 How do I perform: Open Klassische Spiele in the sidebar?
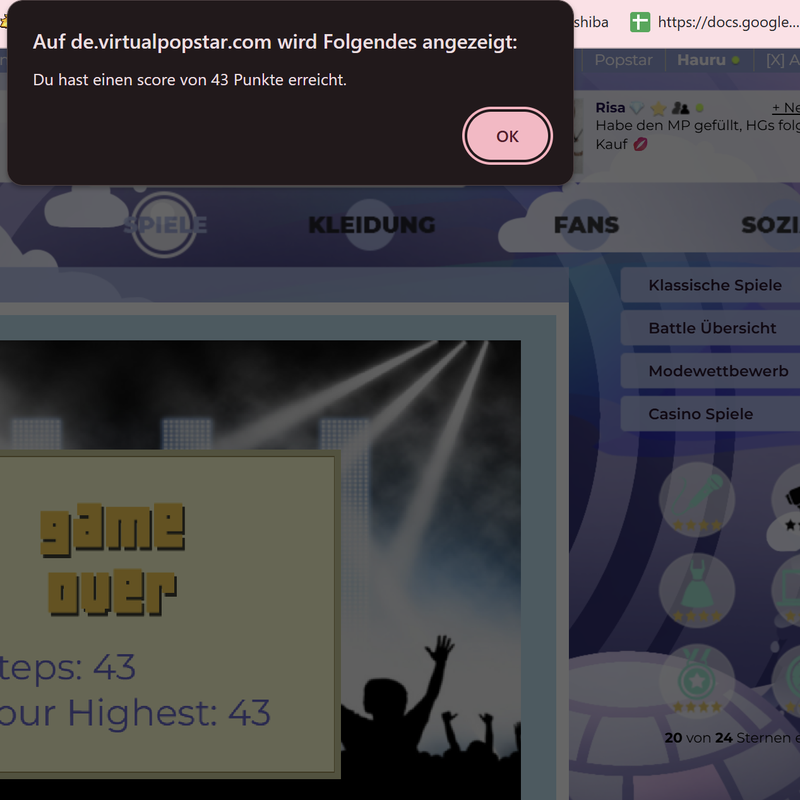(x=710, y=285)
